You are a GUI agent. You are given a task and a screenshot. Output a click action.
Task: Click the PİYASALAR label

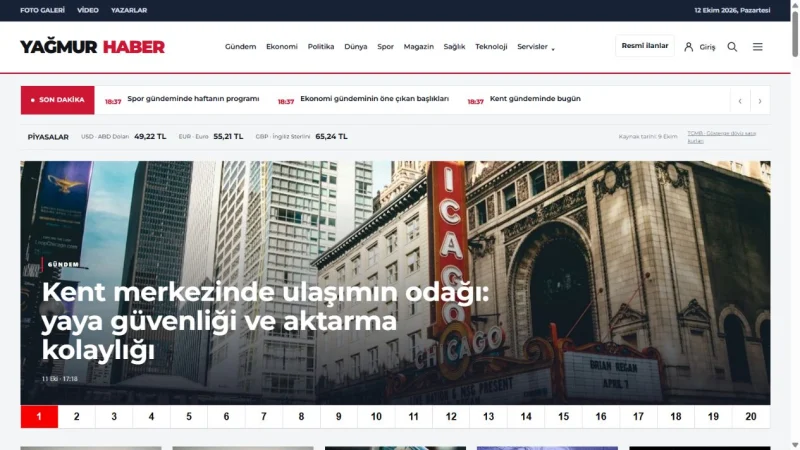[48, 137]
